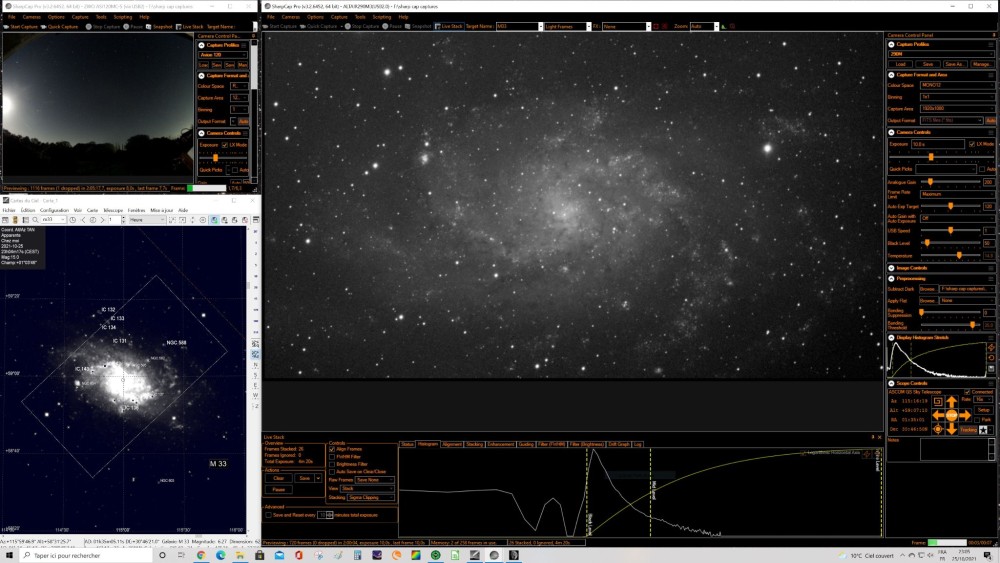
Task: Open the Frame Rate Limit Maximum dropdown
Action: (957, 194)
